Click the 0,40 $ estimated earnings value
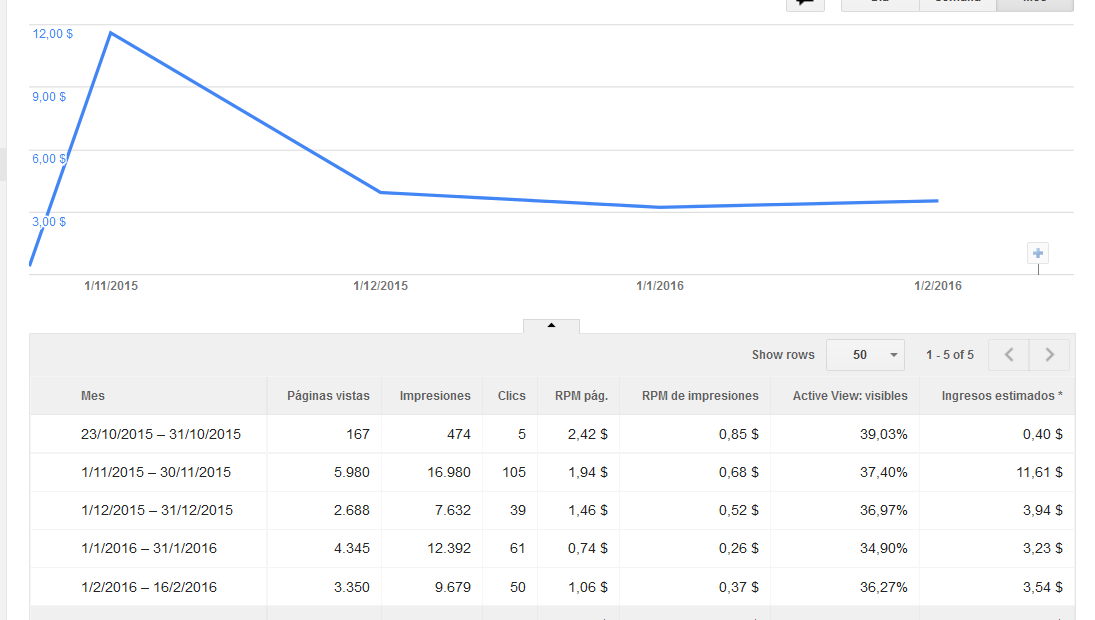Screen dimensions: 1095x620 tap(1043, 434)
